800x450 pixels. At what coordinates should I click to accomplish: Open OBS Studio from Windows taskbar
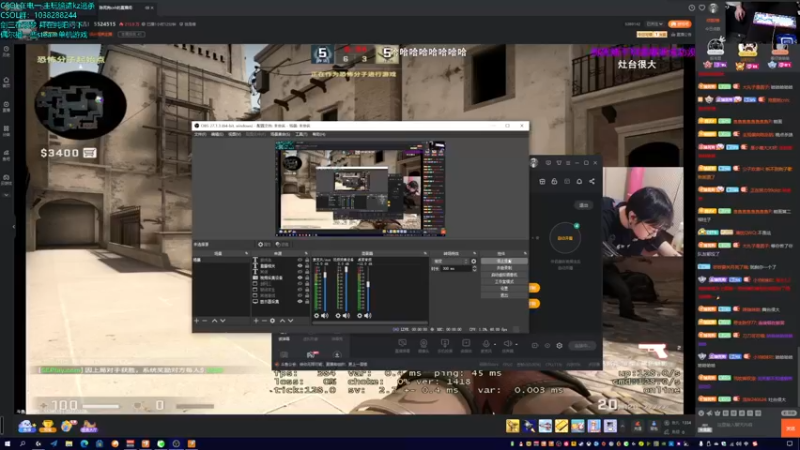(176, 444)
